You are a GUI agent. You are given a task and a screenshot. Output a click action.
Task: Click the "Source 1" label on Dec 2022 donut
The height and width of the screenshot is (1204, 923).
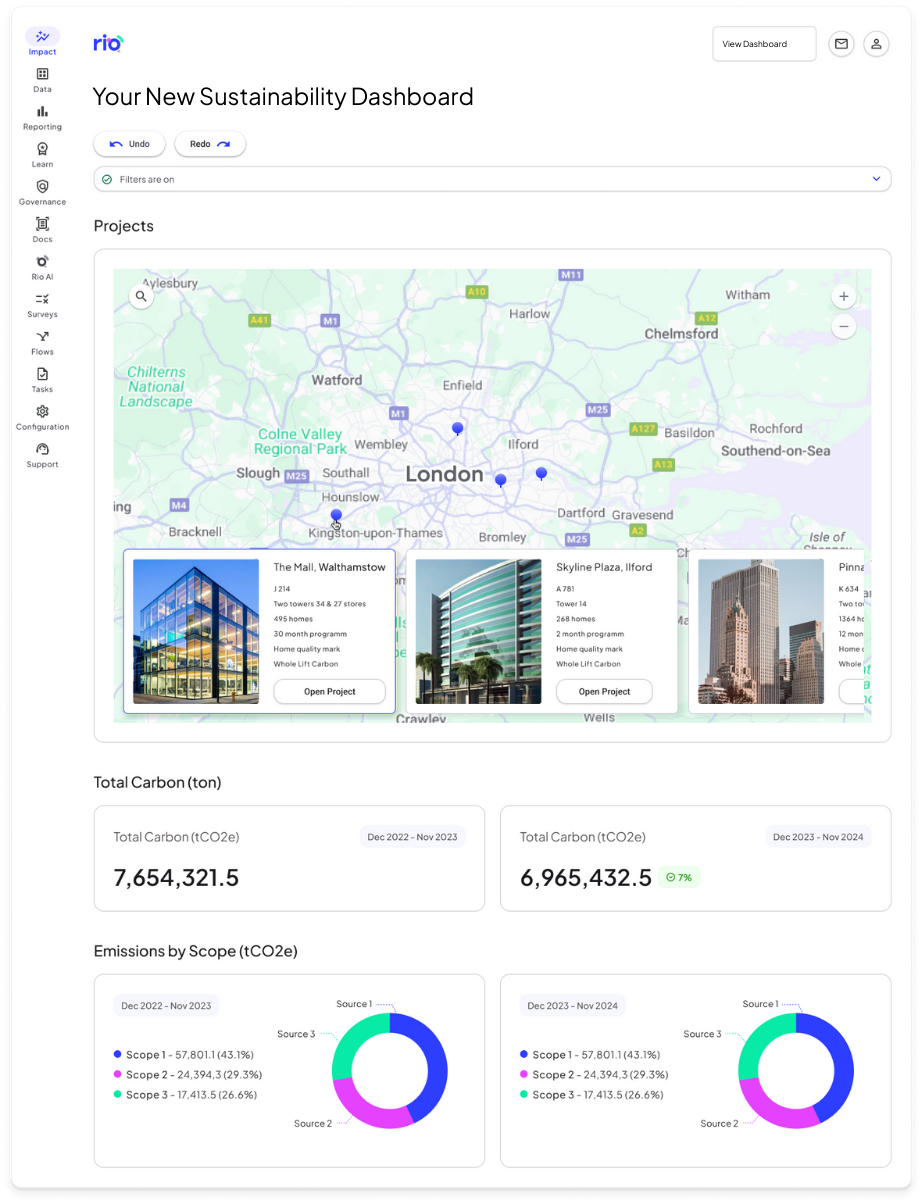pyautogui.click(x=353, y=1004)
